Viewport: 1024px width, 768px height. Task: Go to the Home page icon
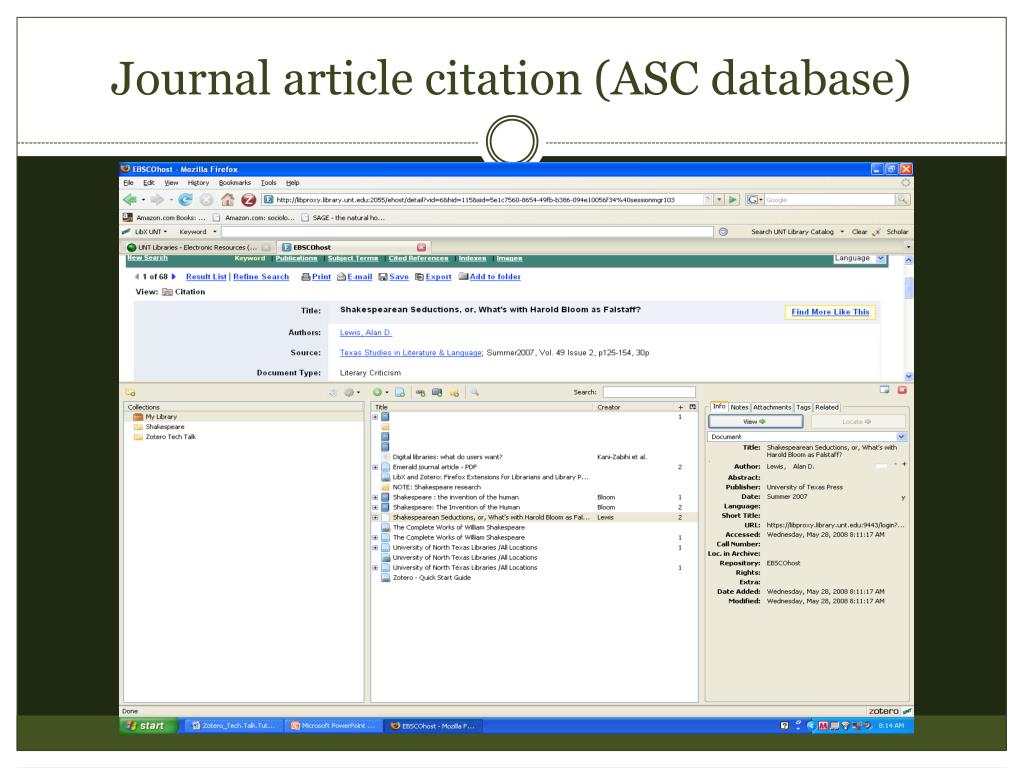click(227, 199)
